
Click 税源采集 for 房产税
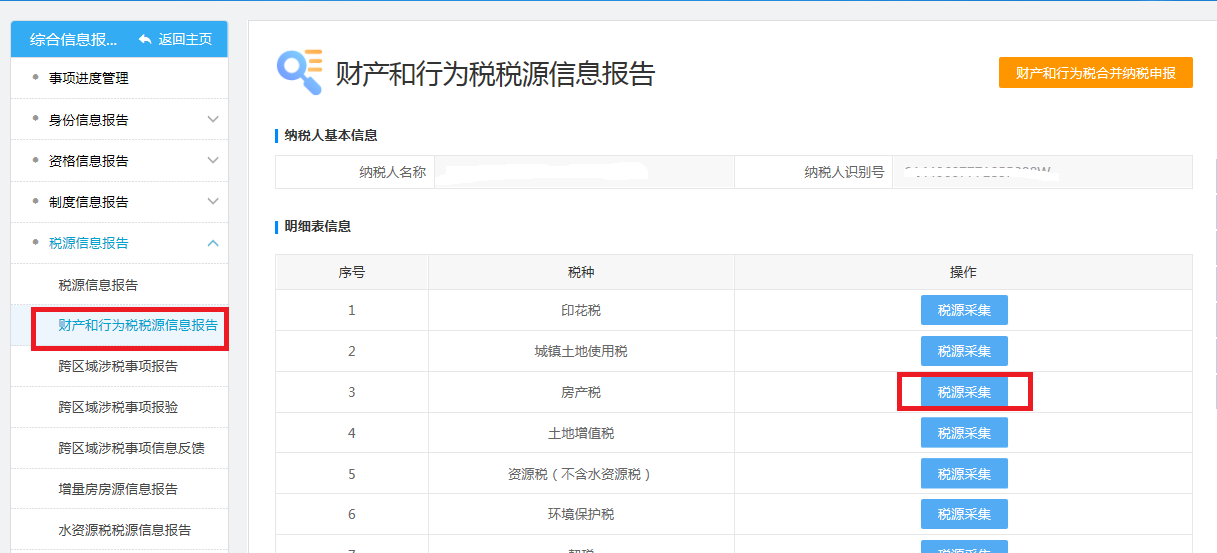click(964, 392)
